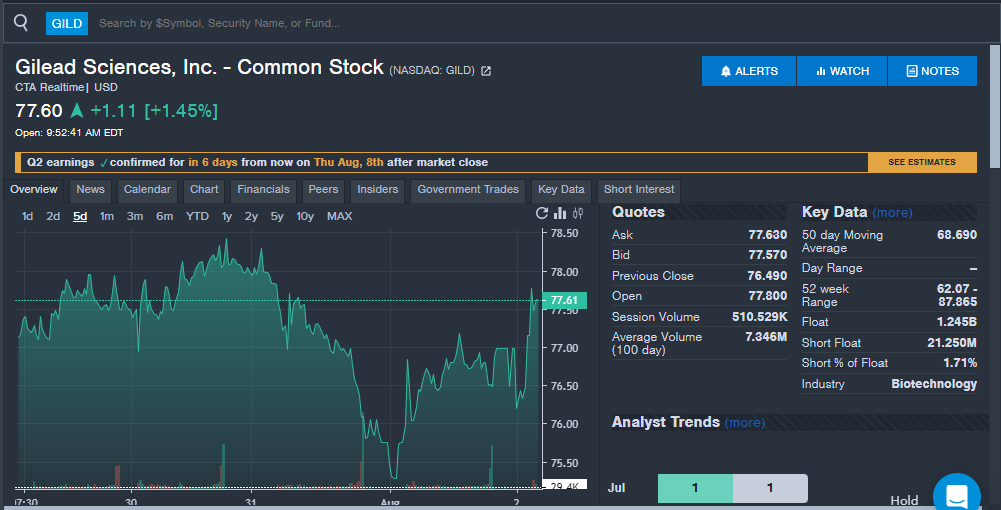The image size is (1001, 510).
Task: Open NOTES for this stock
Action: (932, 71)
